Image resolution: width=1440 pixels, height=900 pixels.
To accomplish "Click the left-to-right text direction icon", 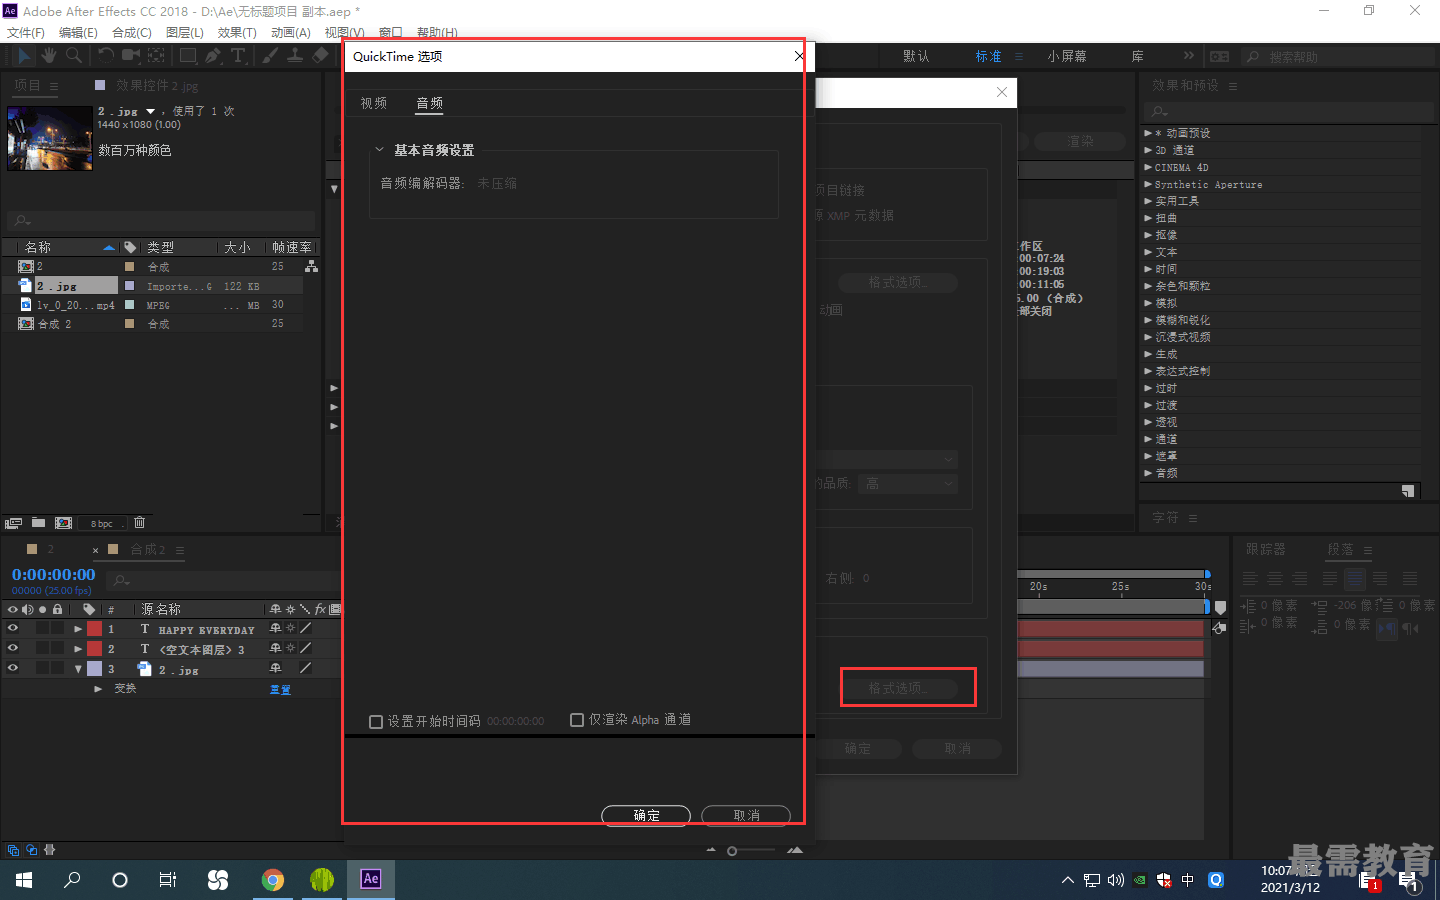I will coord(1386,629).
